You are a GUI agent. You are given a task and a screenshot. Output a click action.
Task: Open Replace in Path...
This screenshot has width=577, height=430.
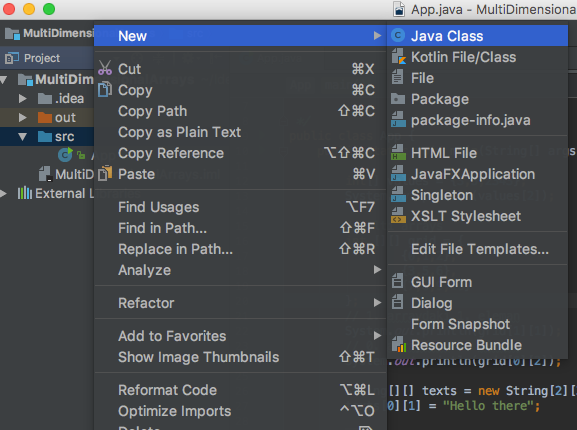[240, 249]
